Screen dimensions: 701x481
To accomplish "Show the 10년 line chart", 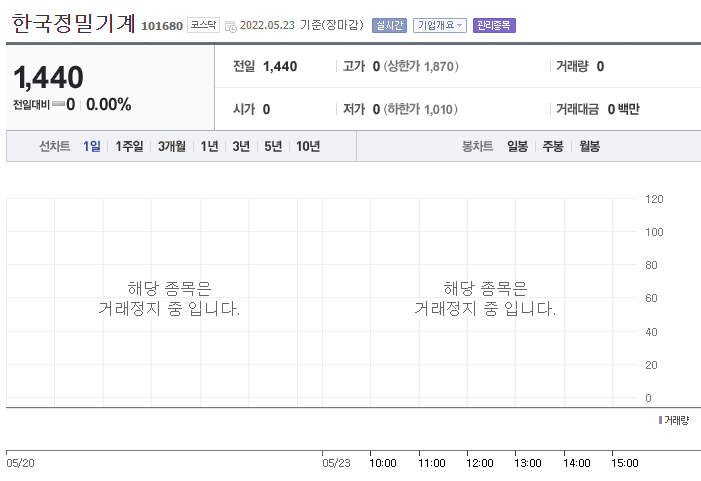I will (308, 146).
